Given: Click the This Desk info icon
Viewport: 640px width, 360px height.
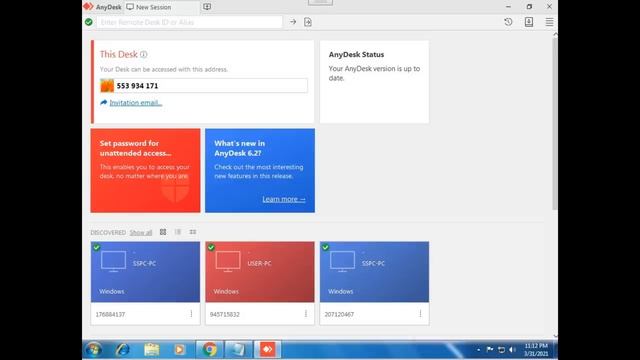Looking at the screenshot, I should coord(144,54).
